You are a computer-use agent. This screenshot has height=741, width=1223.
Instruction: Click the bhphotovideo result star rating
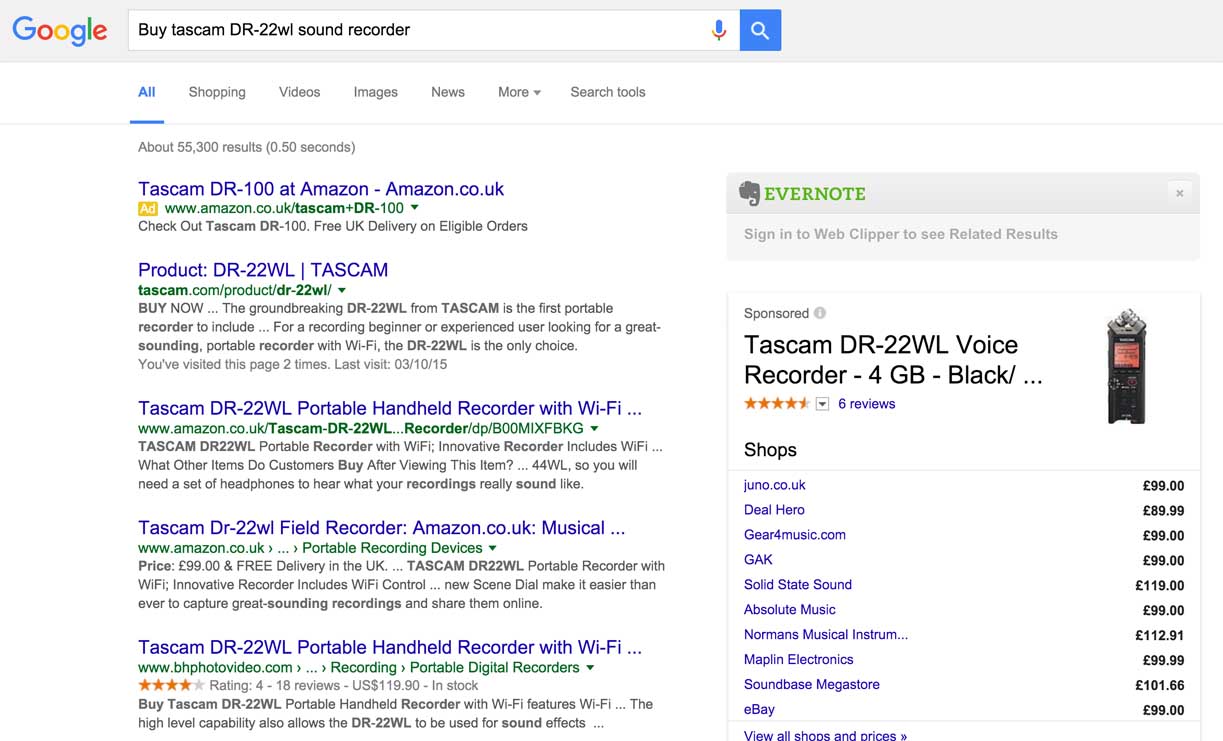click(171, 685)
